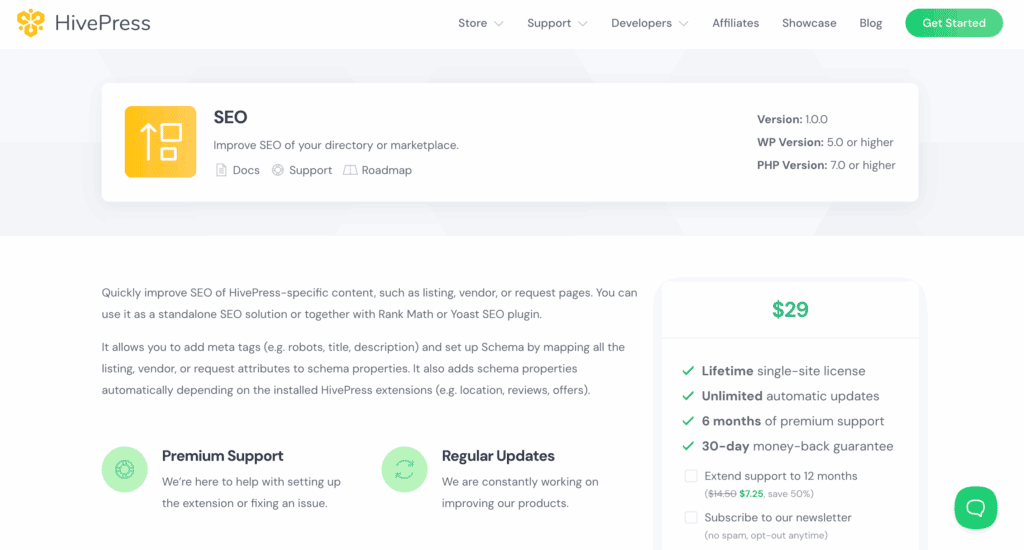Enable Extend support to 12 months checkbox
The width and height of the screenshot is (1024, 550).
[691, 476]
